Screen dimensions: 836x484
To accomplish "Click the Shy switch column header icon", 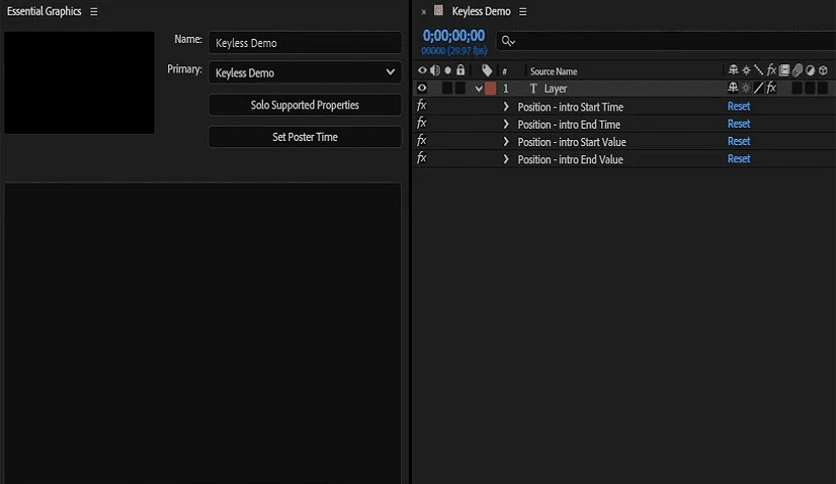I will click(733, 70).
